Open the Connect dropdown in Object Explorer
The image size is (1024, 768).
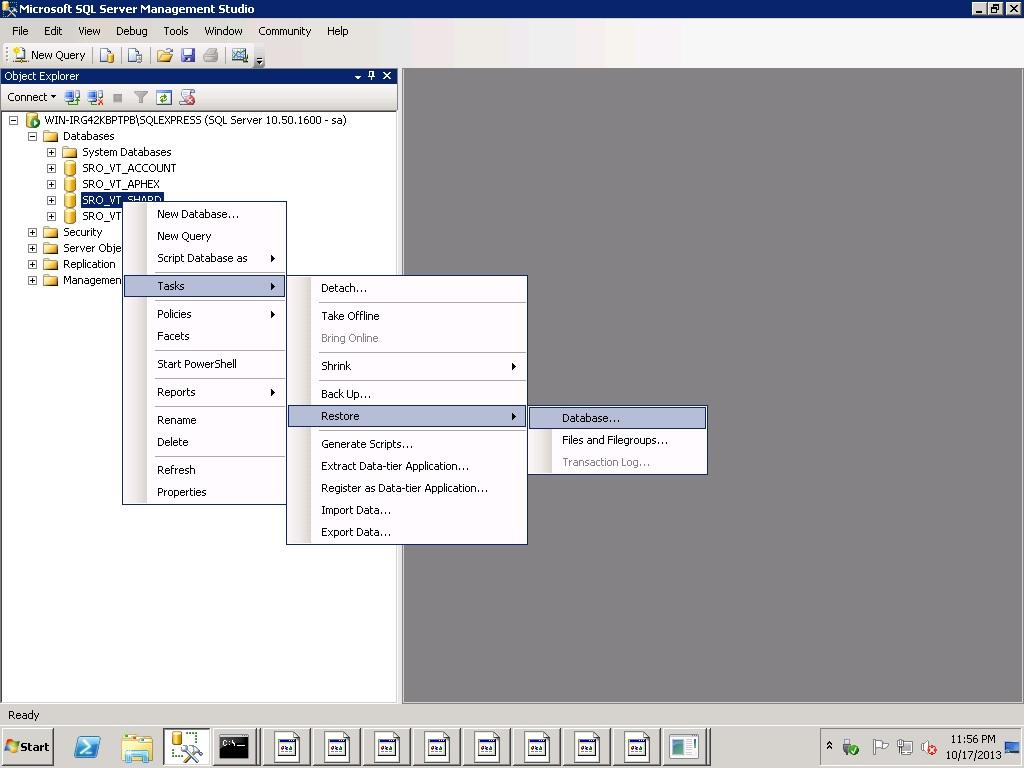(x=31, y=97)
